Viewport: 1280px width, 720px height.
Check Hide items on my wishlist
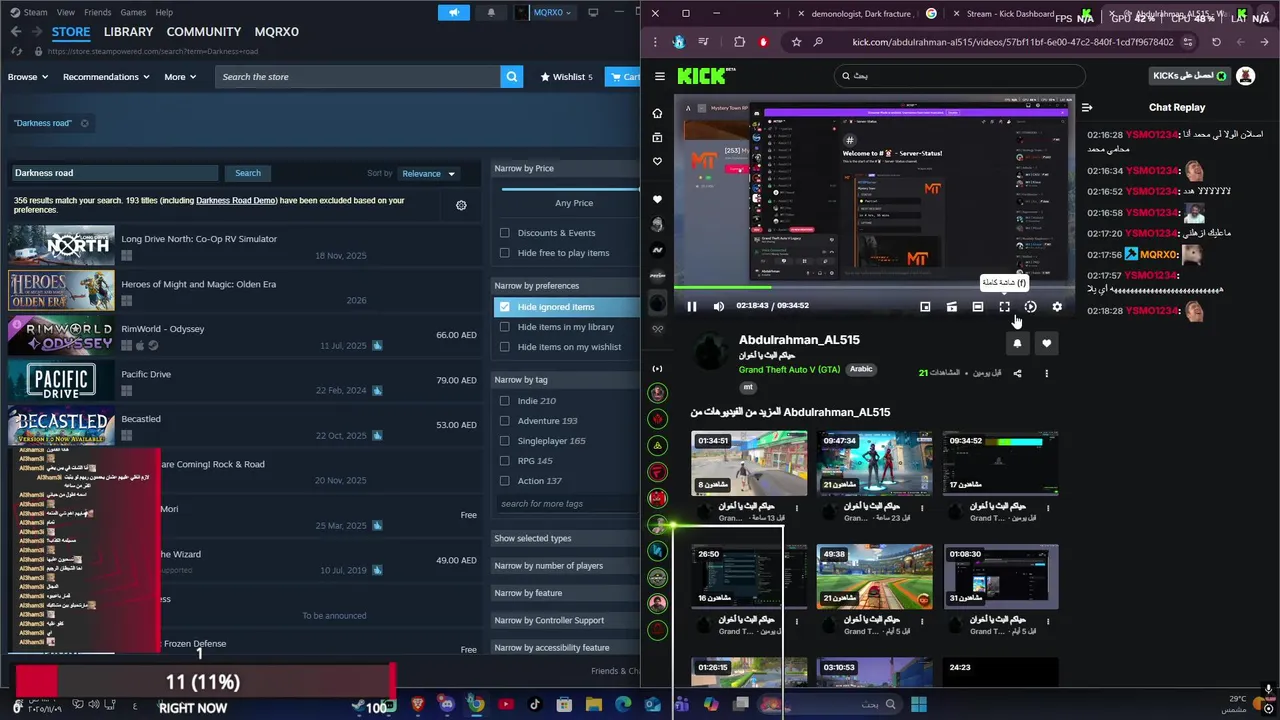pos(505,347)
